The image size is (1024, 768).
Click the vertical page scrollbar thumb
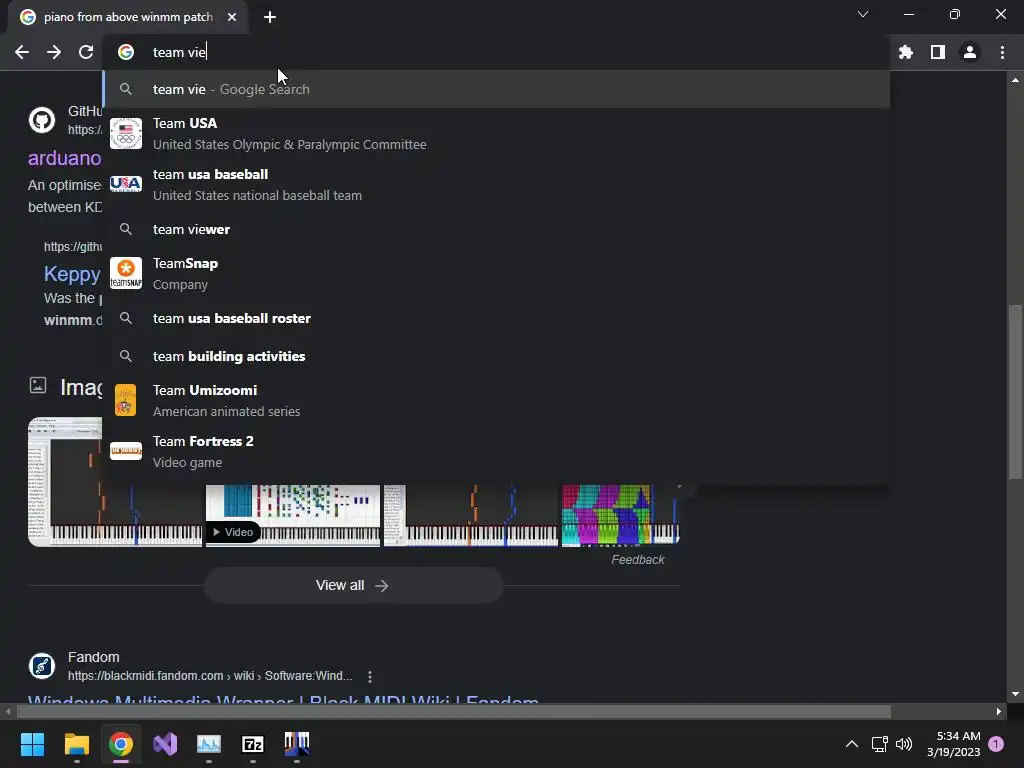(x=1015, y=392)
